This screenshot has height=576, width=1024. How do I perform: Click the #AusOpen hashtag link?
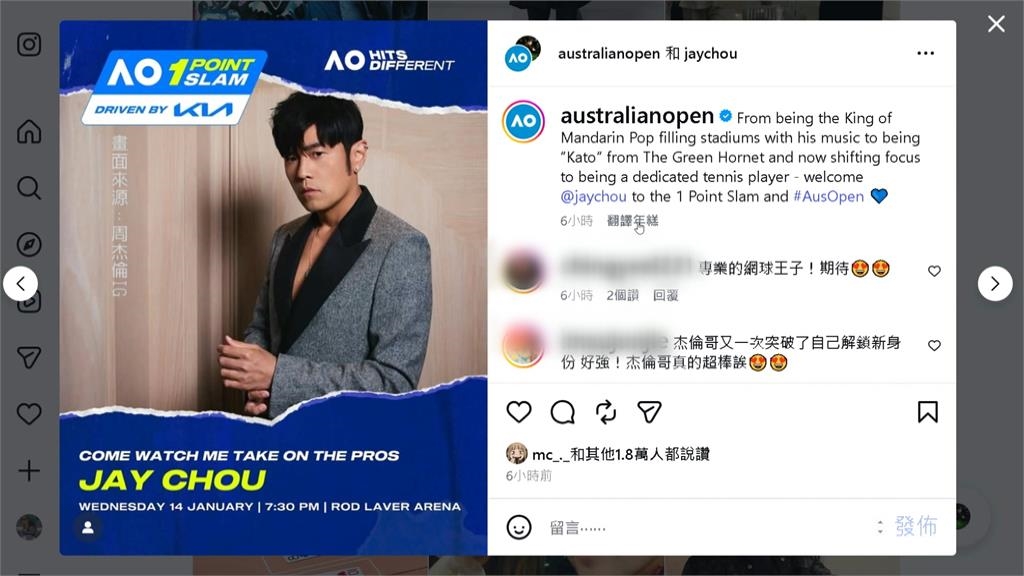[828, 197]
